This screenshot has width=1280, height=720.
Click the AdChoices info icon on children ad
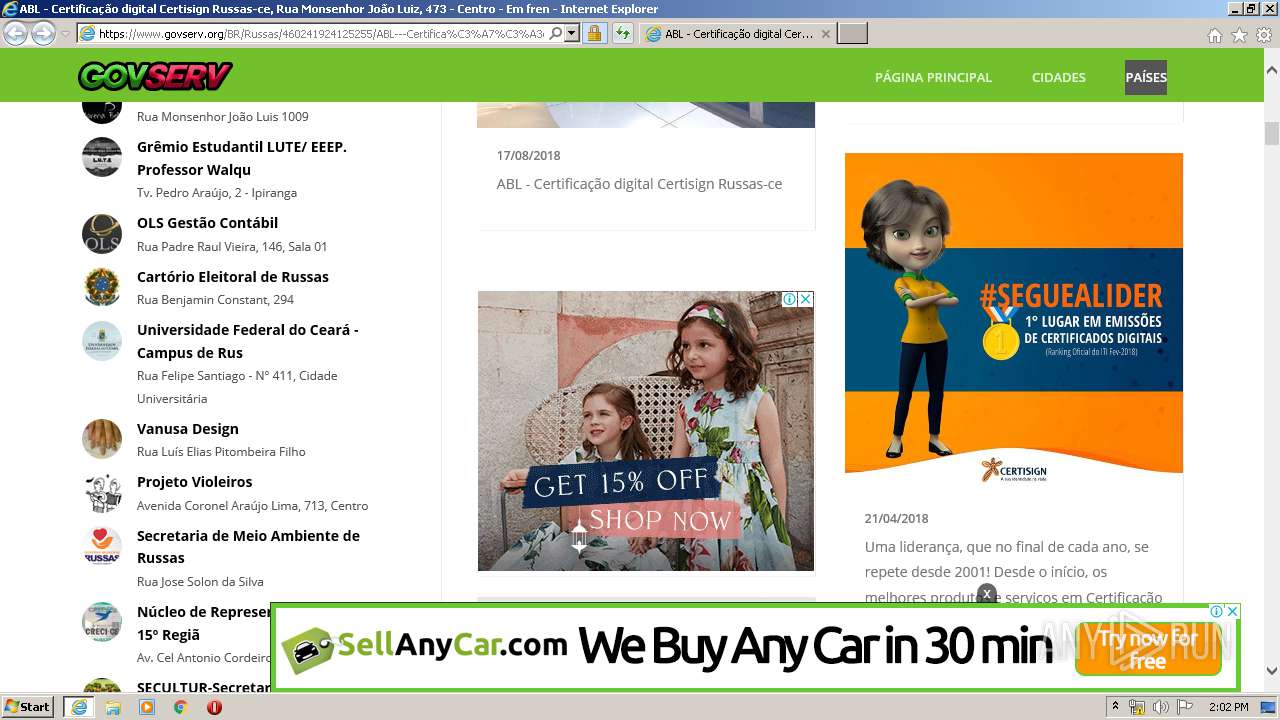(790, 299)
